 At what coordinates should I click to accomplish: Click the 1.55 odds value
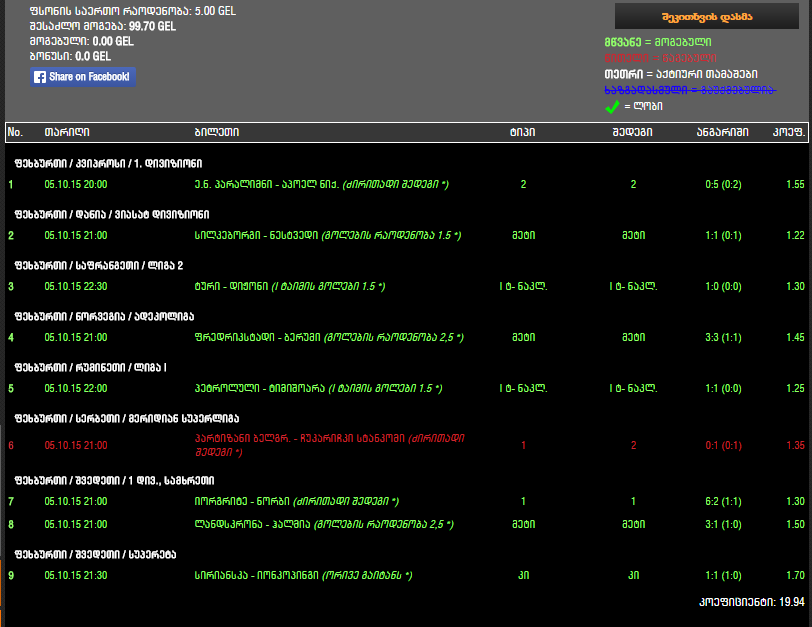click(795, 184)
